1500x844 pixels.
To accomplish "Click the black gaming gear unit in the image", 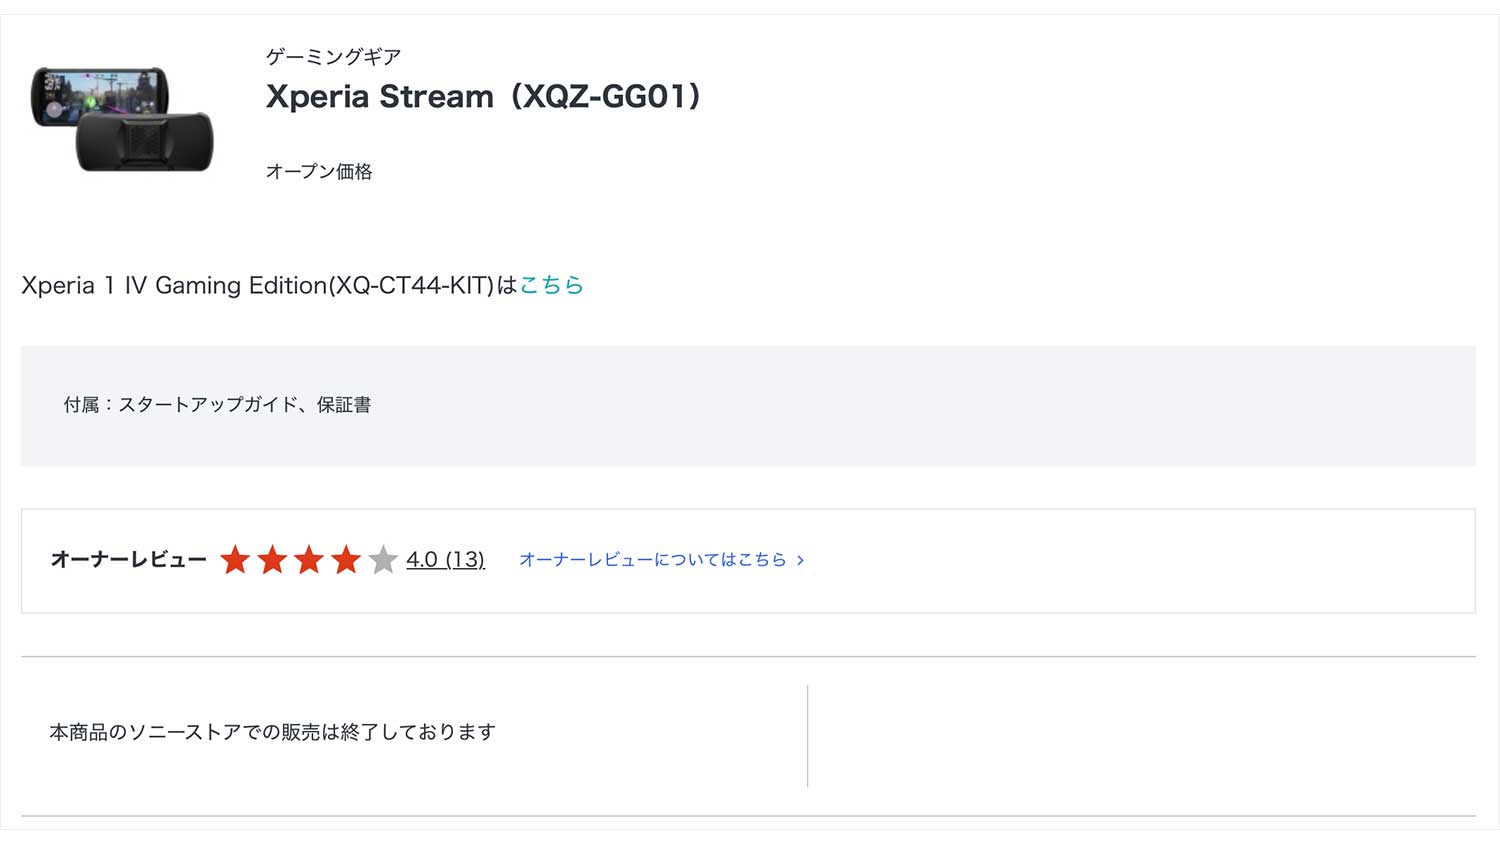I will pos(146,142).
